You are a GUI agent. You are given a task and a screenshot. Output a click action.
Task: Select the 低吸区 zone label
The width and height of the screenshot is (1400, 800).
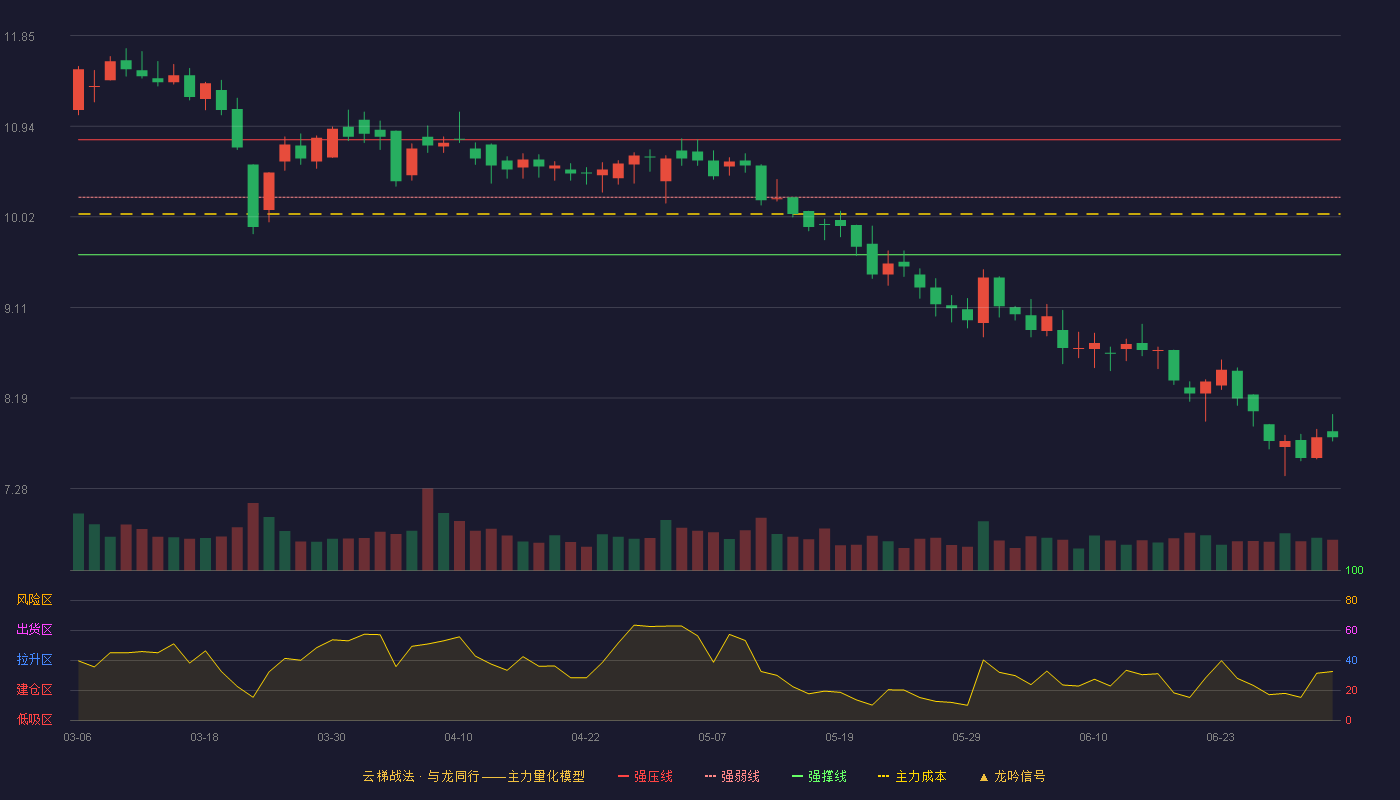(x=34, y=719)
